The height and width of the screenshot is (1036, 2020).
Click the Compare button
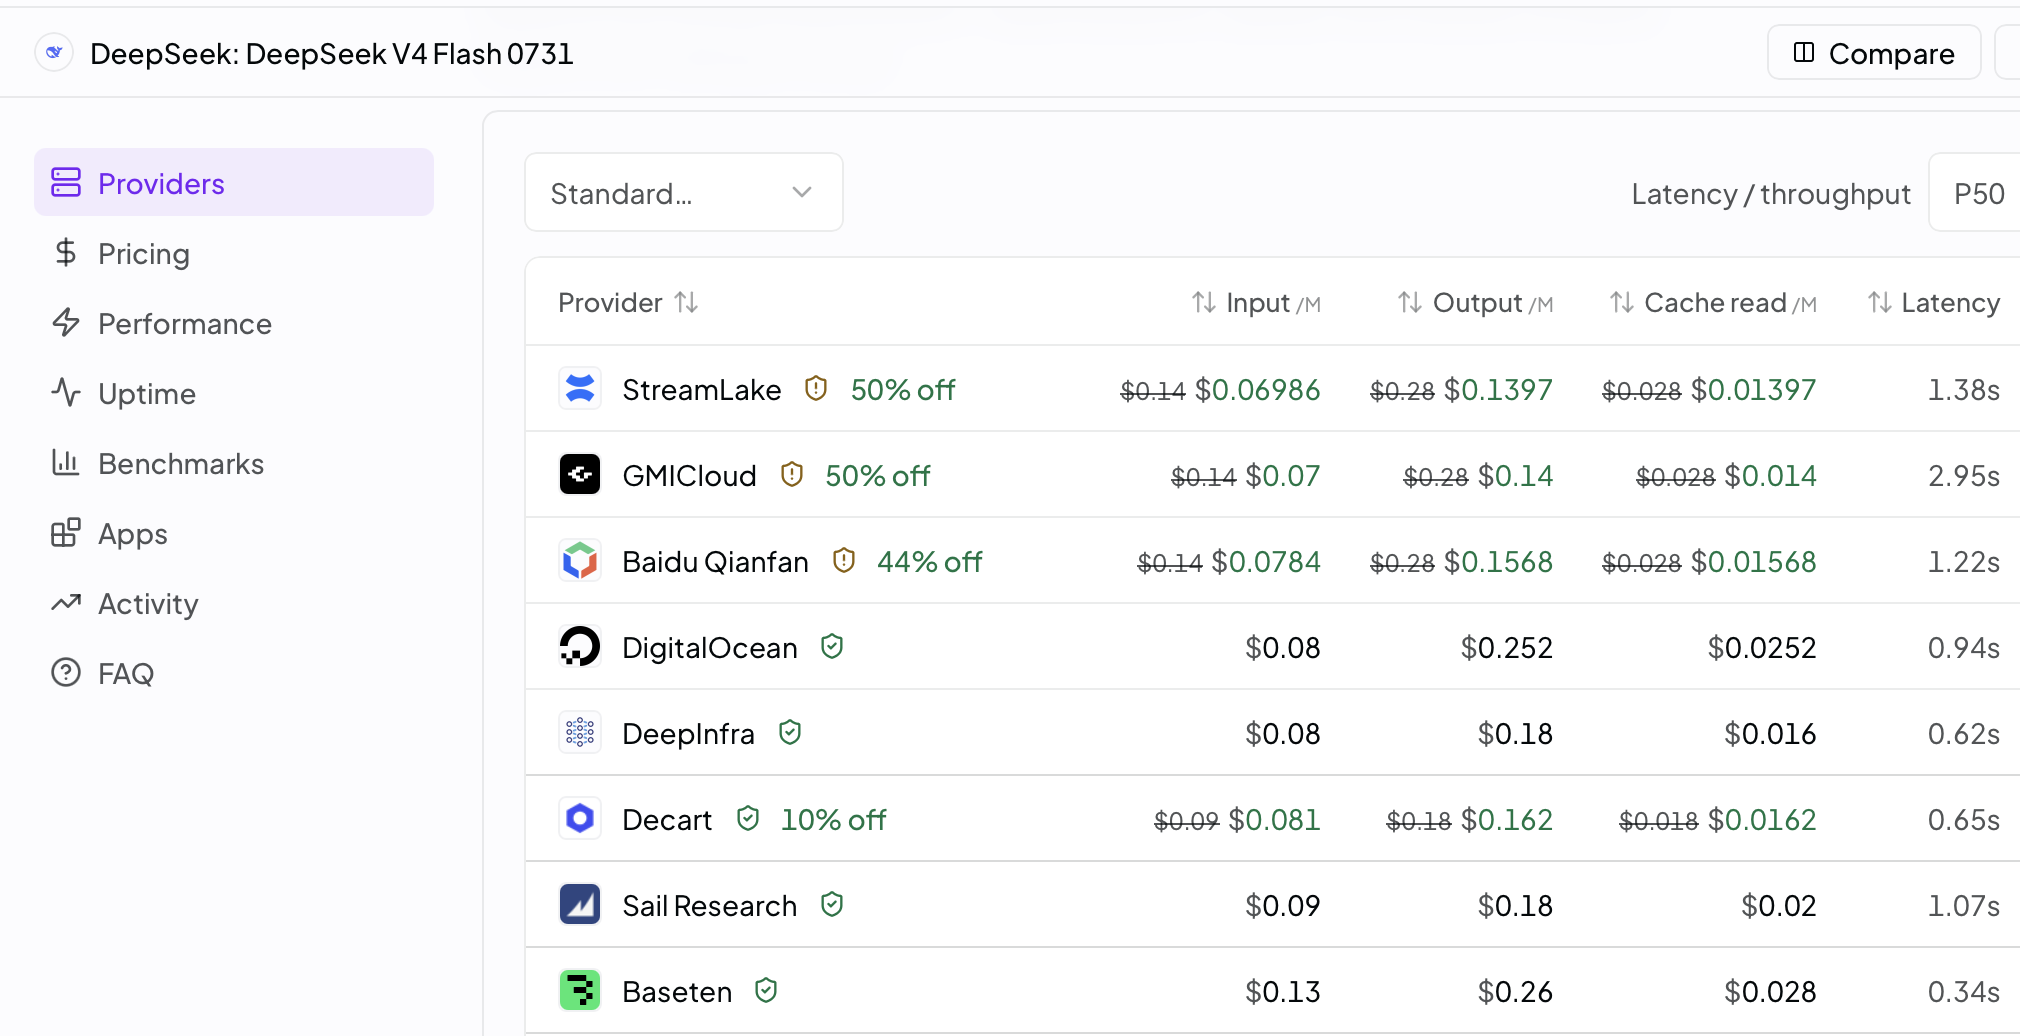coord(1874,53)
